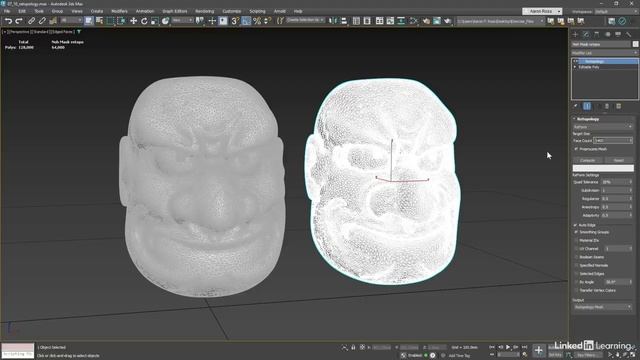
Task: Click the Remove Modifier trash icon
Action: (607, 106)
